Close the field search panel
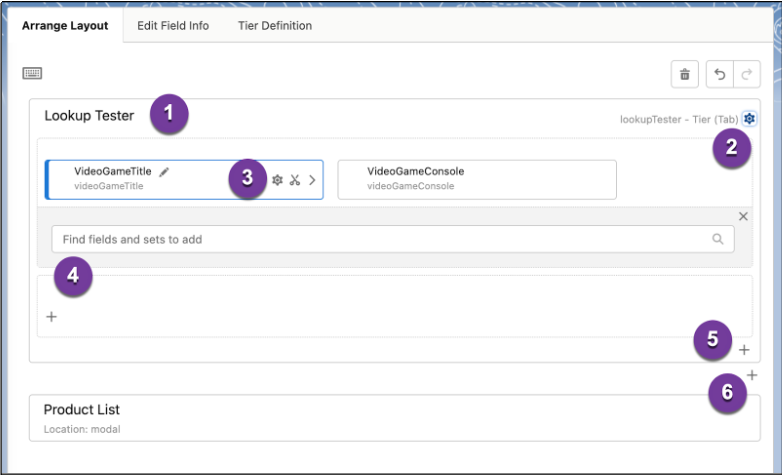782x475 pixels. [x=743, y=216]
